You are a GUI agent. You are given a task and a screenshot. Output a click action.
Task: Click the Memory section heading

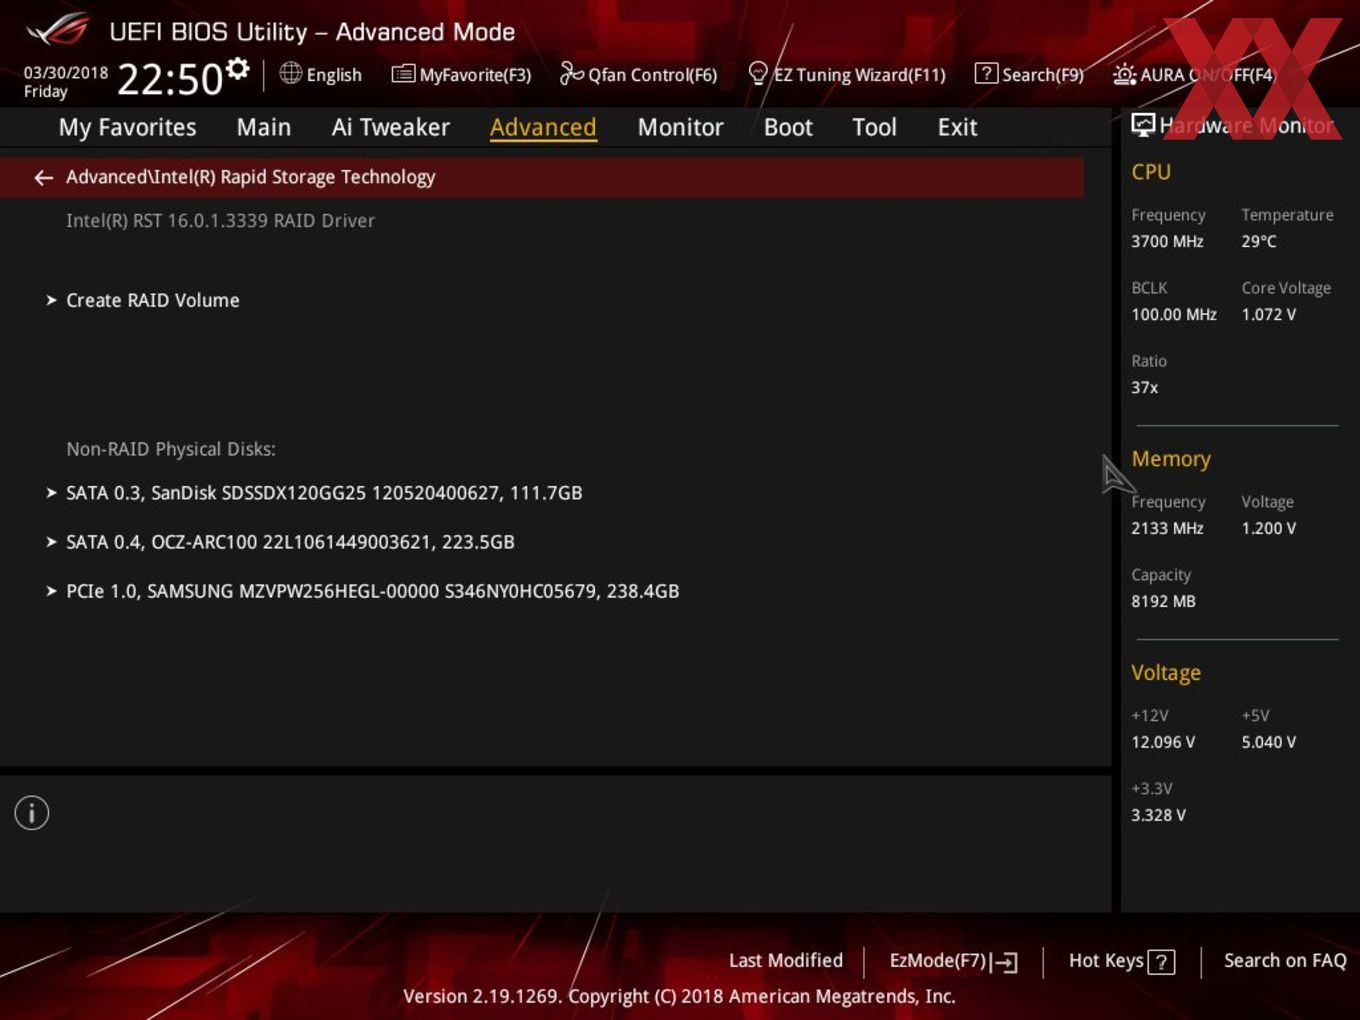pos(1171,459)
